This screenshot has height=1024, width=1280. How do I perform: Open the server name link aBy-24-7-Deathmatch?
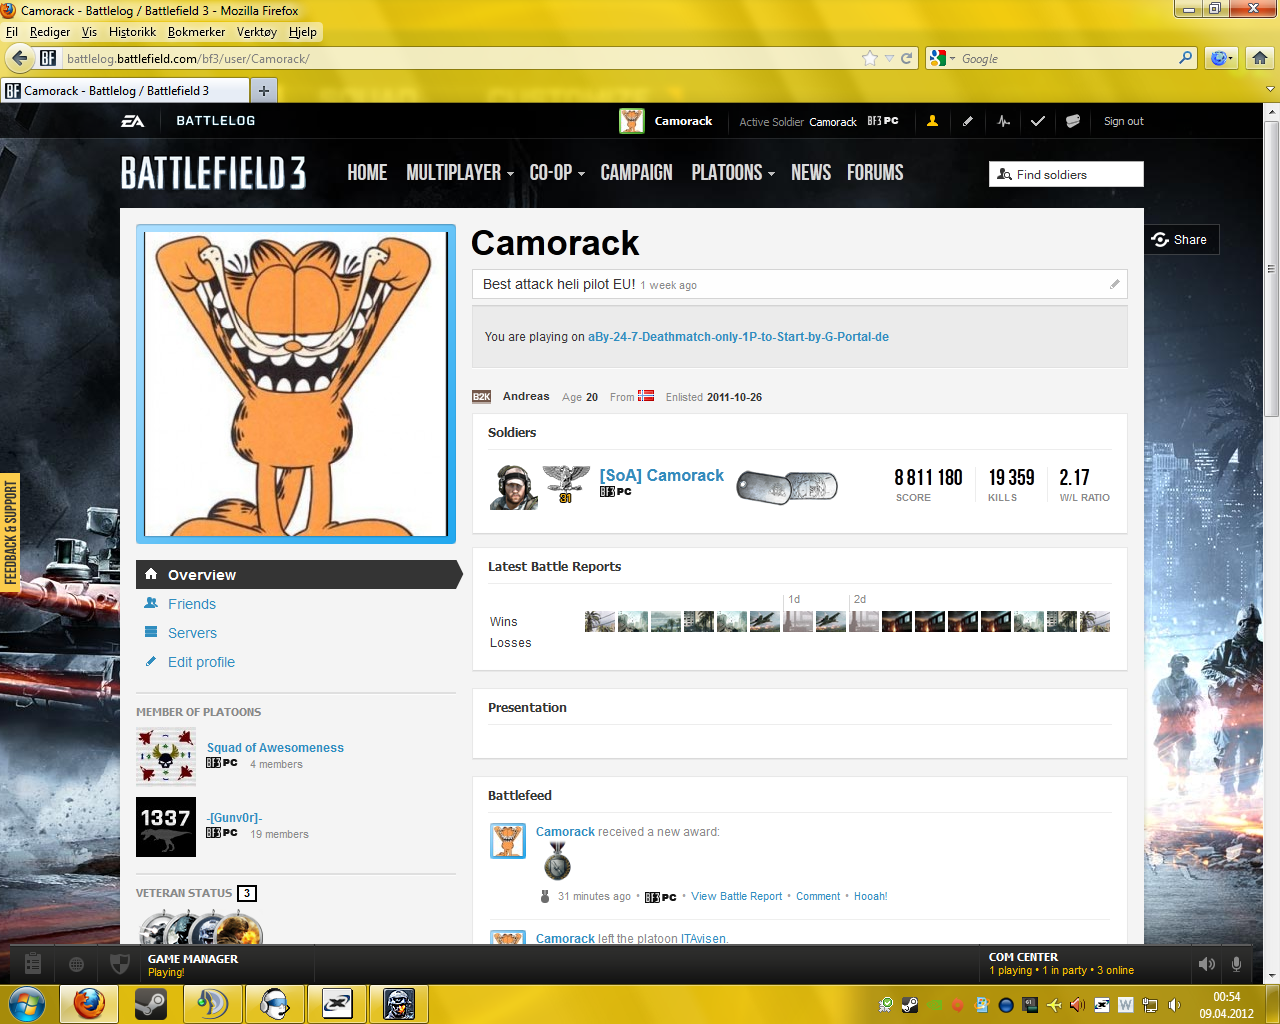[x=738, y=337]
